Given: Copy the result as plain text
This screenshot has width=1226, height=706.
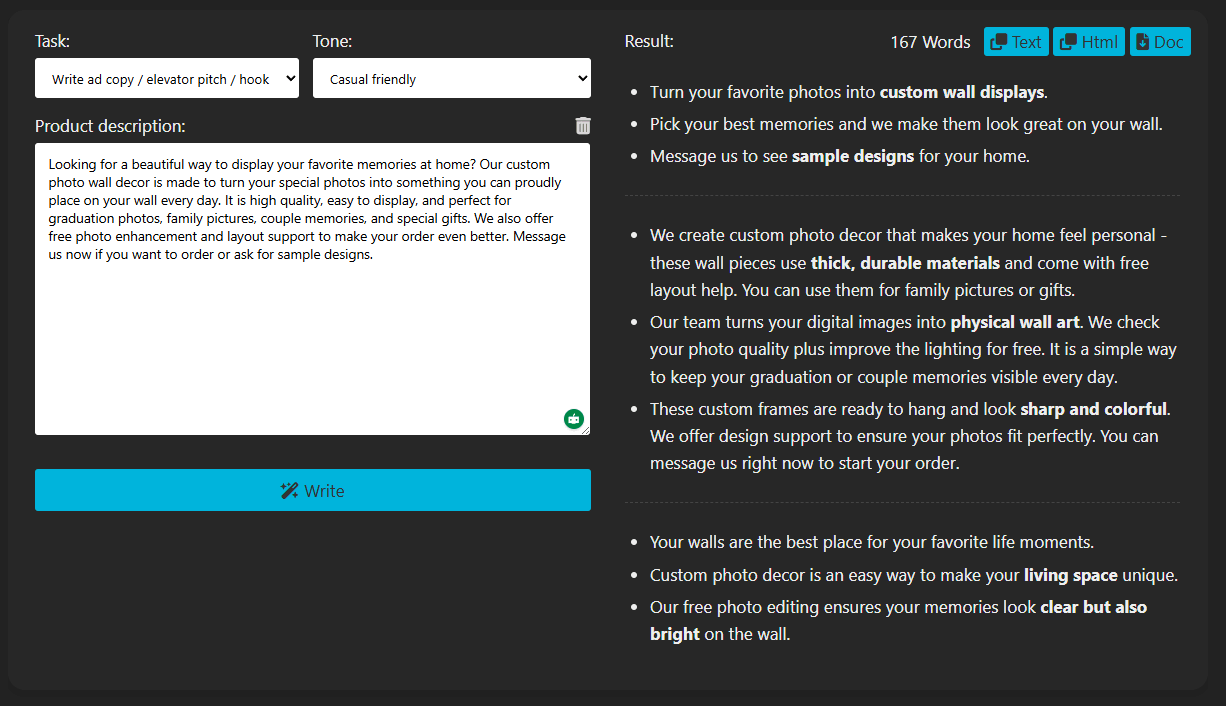Looking at the screenshot, I should click(x=1016, y=41).
